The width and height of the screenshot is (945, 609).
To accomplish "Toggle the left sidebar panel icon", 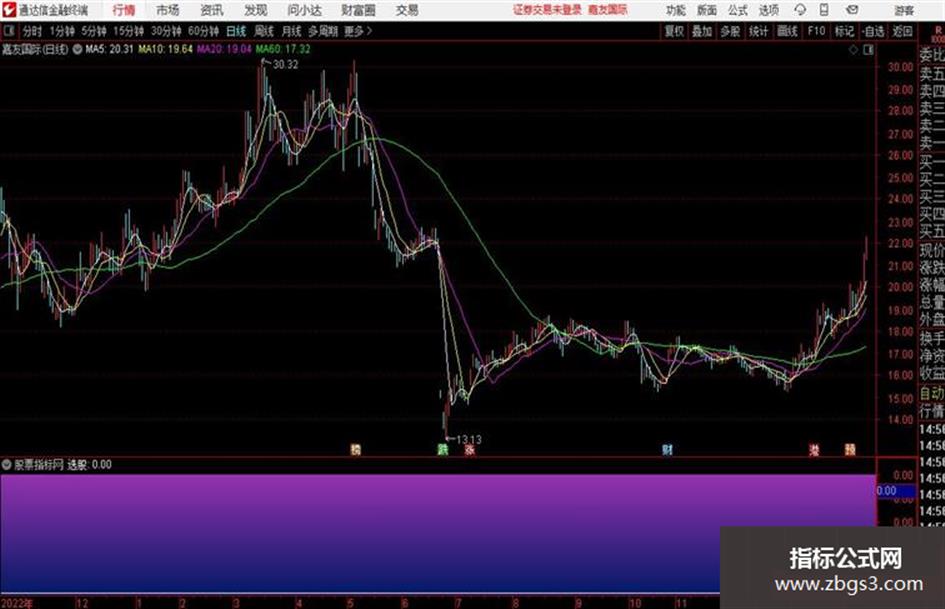I will click(8, 31).
